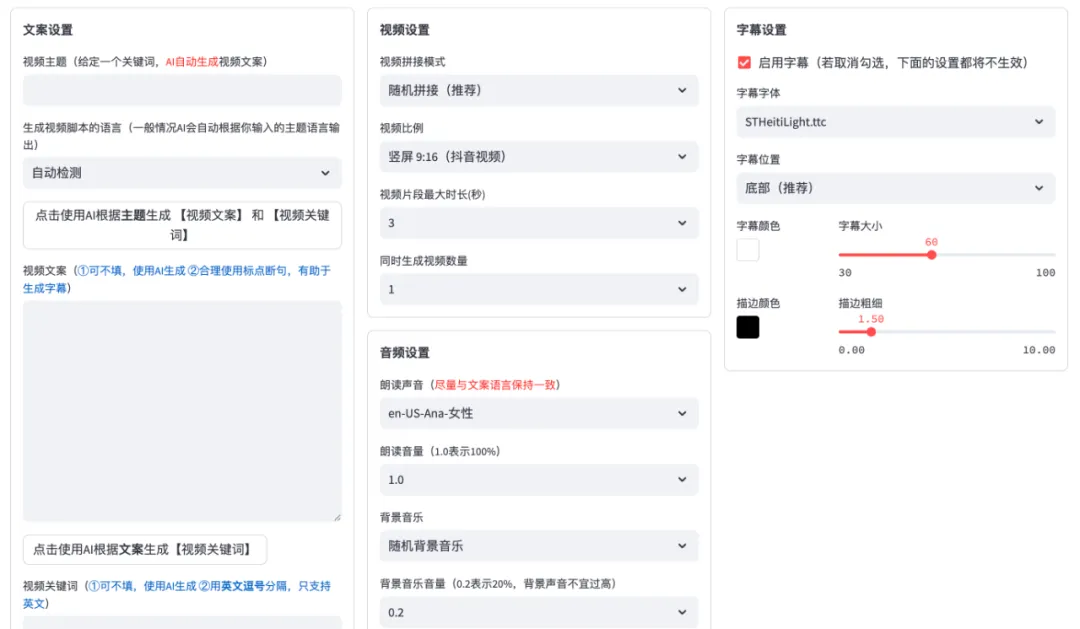Expand the 视频比例 dropdown
Screen dimensions: 1080x629
coord(538,157)
